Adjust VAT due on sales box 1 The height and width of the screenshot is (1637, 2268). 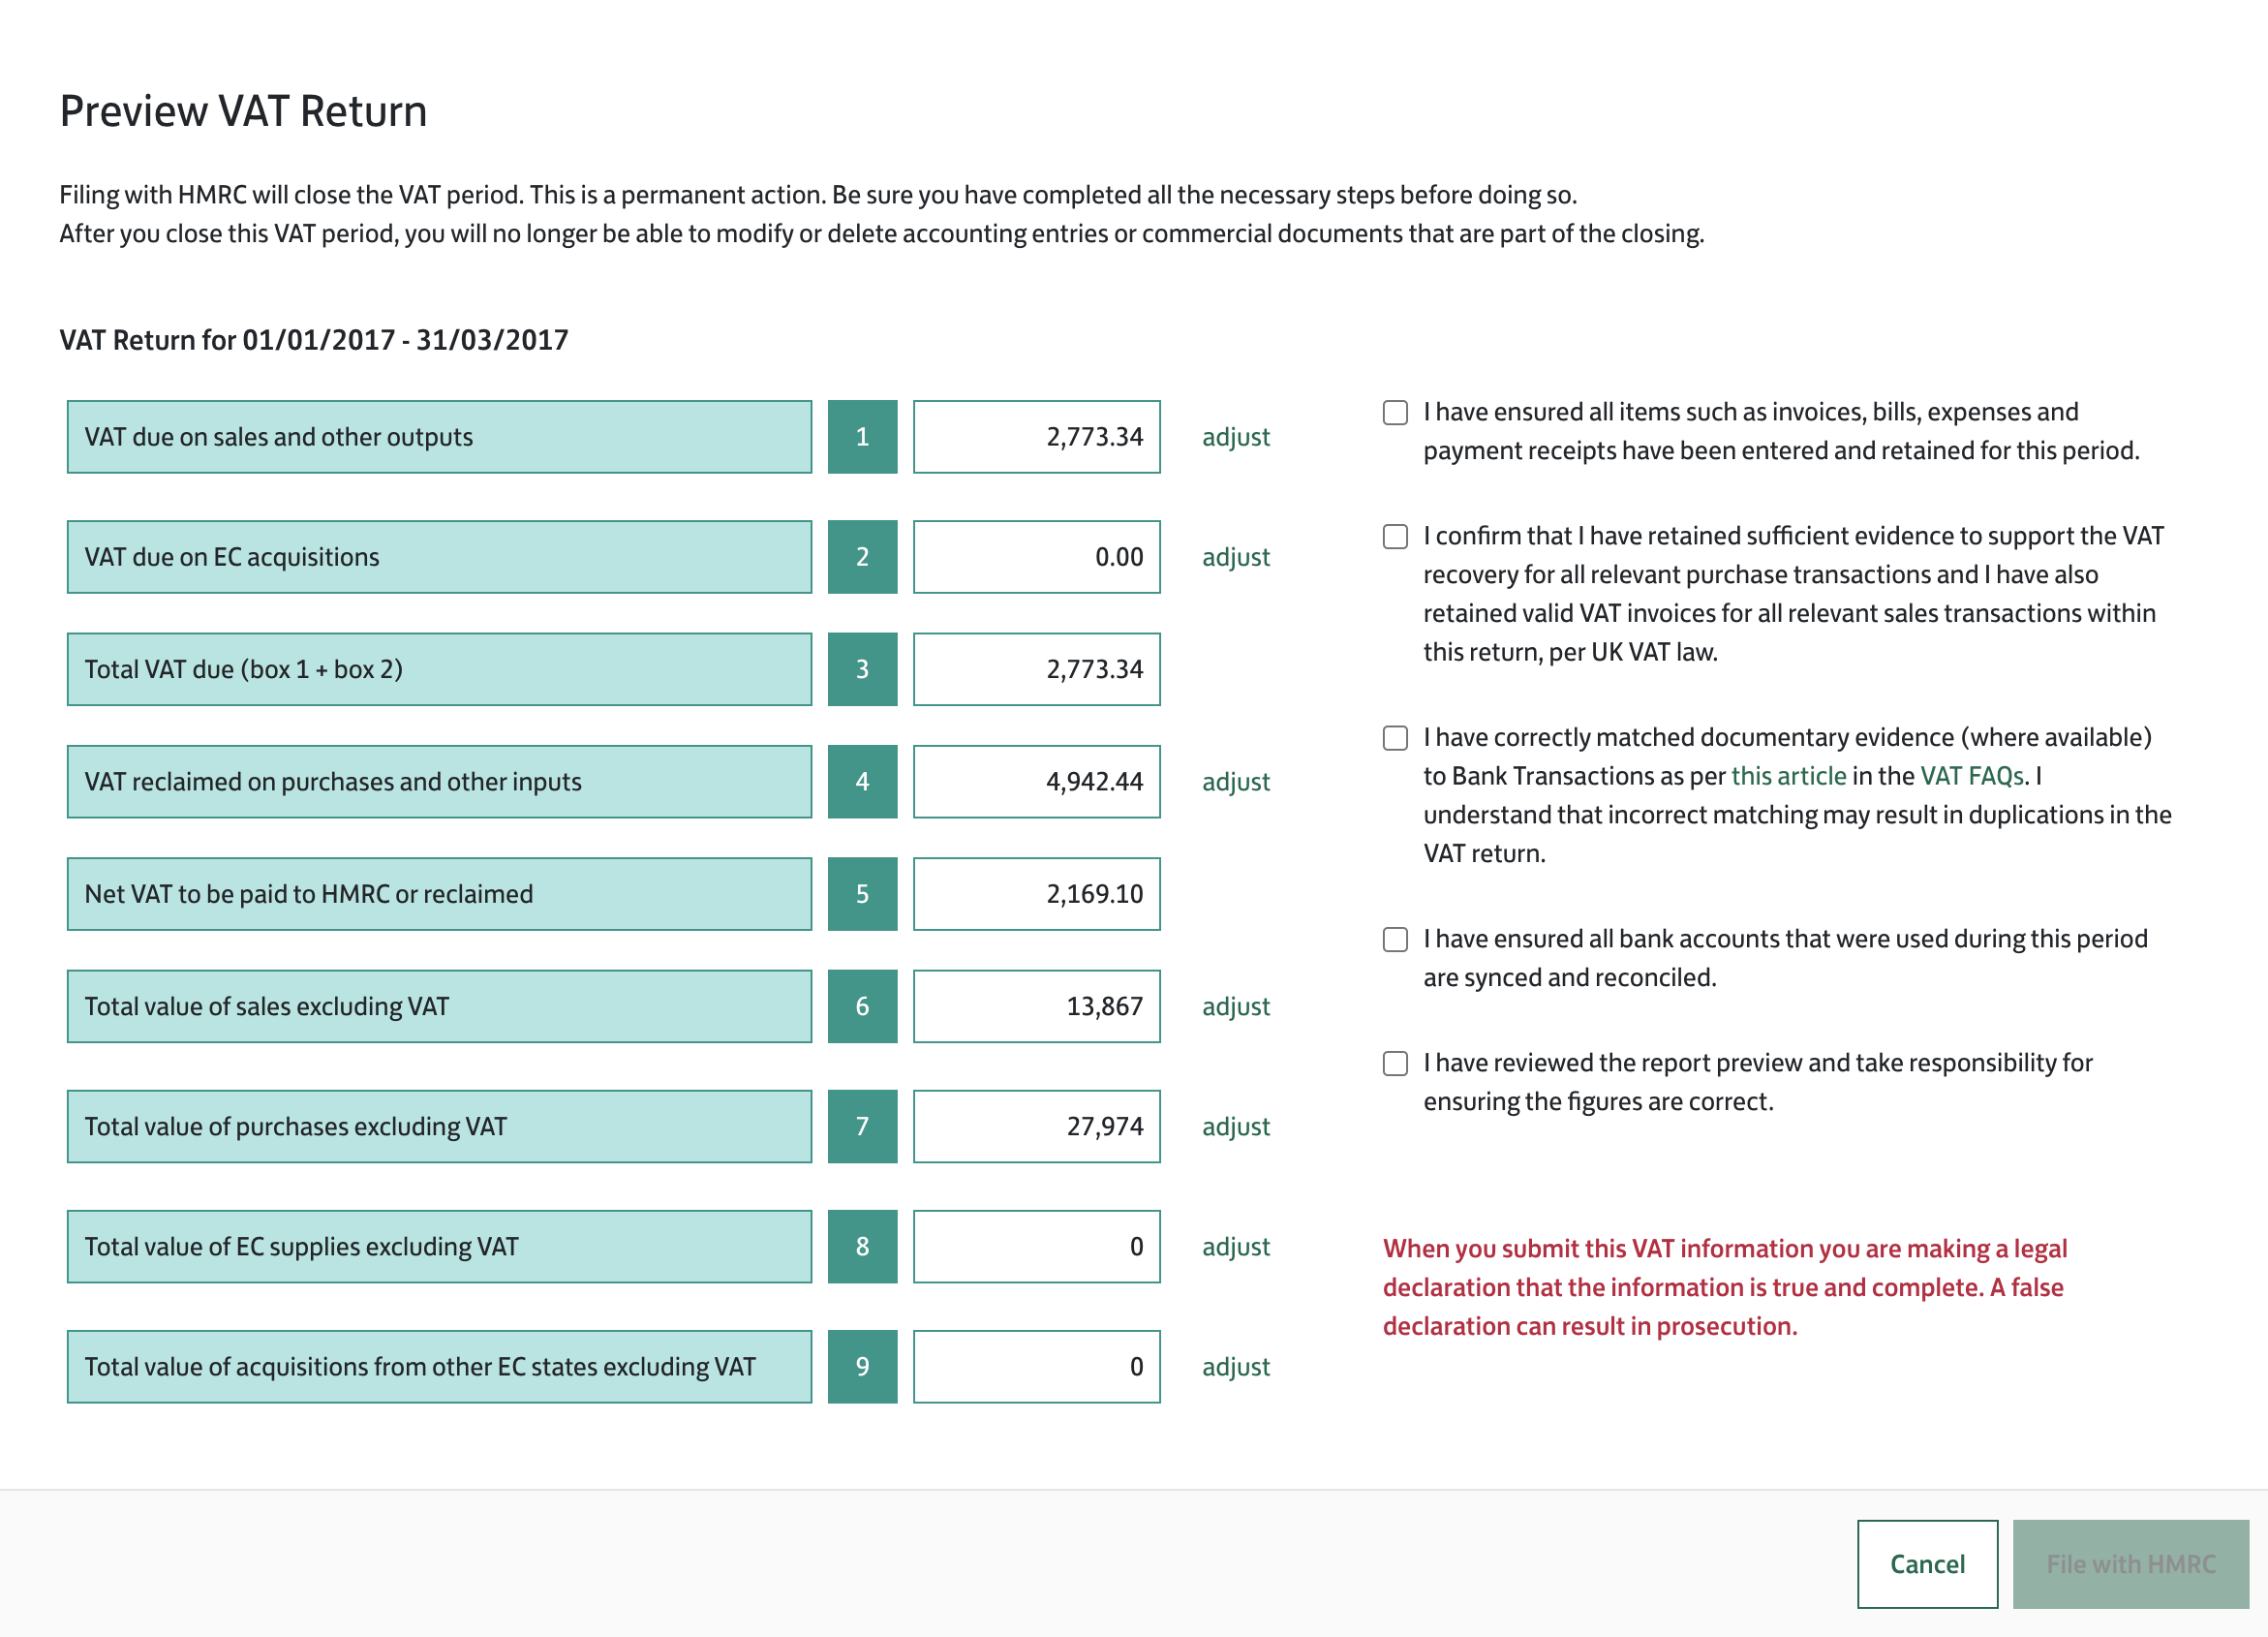tap(1235, 437)
